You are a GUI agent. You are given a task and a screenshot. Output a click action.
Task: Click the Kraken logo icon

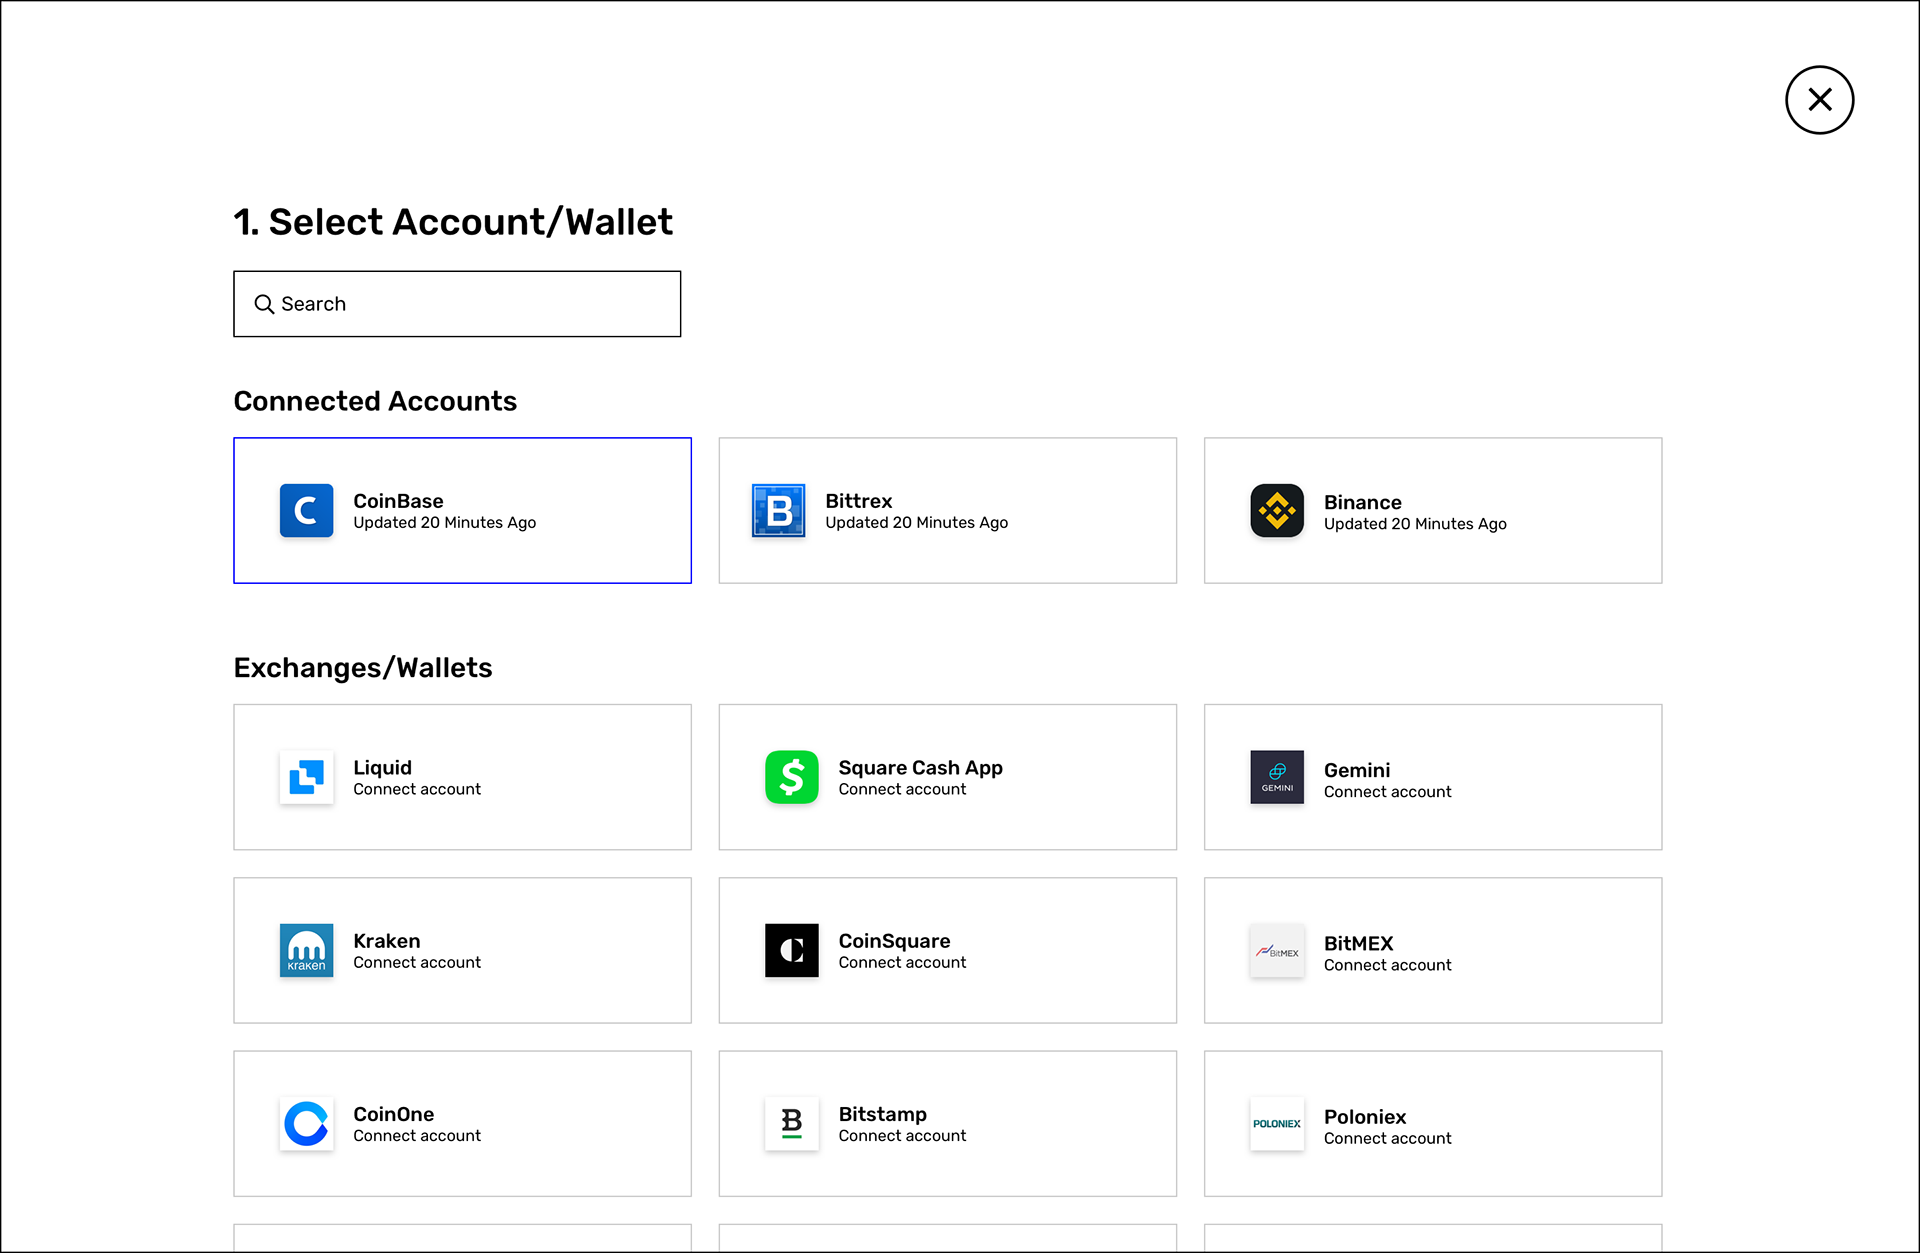click(306, 950)
